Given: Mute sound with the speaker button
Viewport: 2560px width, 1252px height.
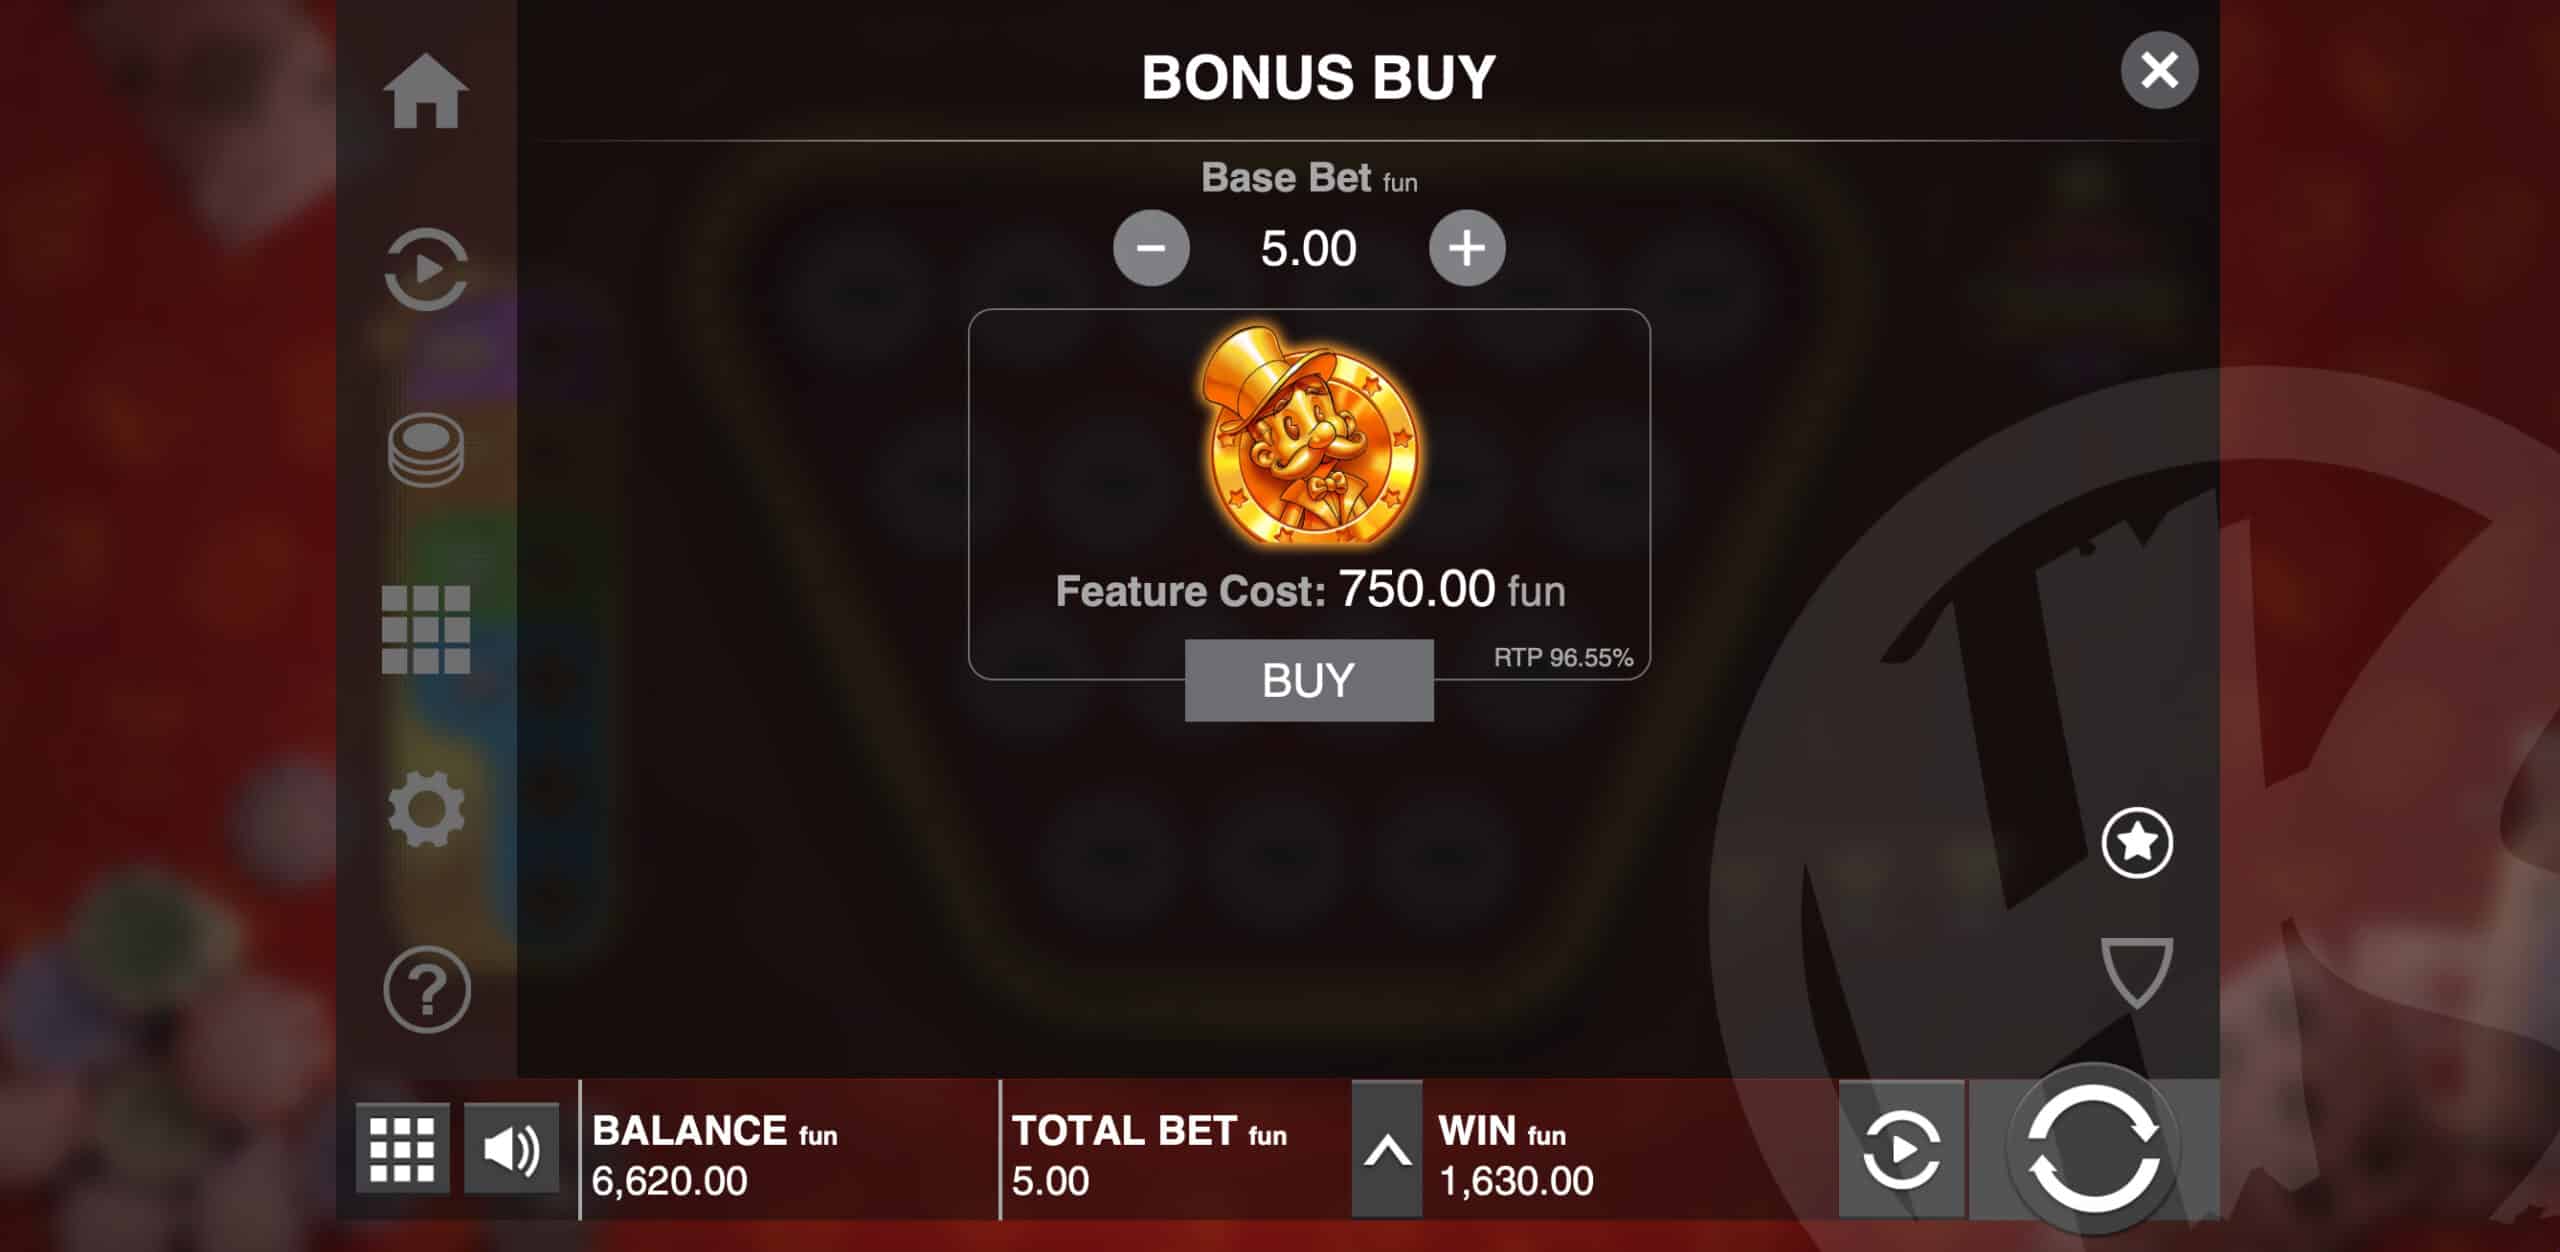Looking at the screenshot, I should (512, 1149).
